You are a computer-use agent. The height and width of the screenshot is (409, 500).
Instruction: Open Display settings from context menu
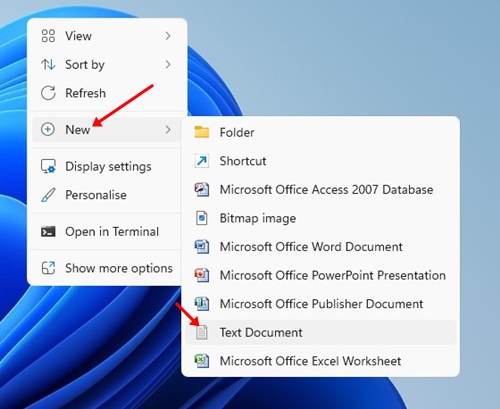pyautogui.click(x=107, y=166)
